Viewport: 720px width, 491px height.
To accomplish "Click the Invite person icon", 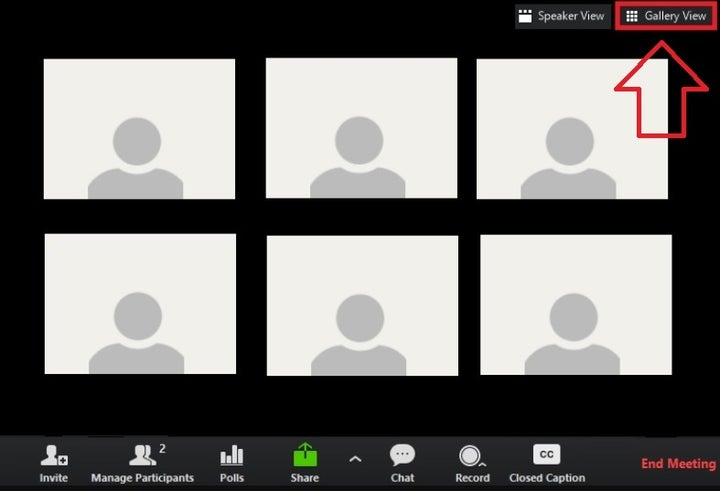I will point(54,456).
